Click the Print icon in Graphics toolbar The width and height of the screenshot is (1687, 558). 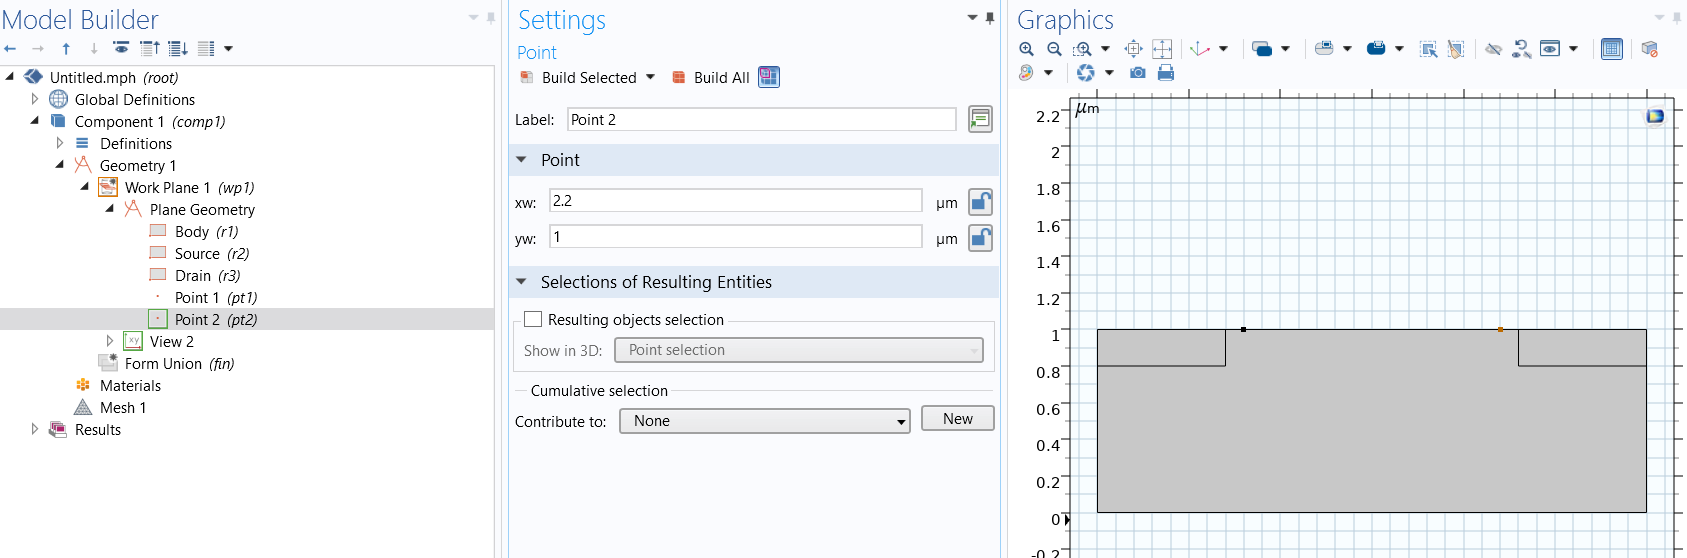click(1165, 73)
